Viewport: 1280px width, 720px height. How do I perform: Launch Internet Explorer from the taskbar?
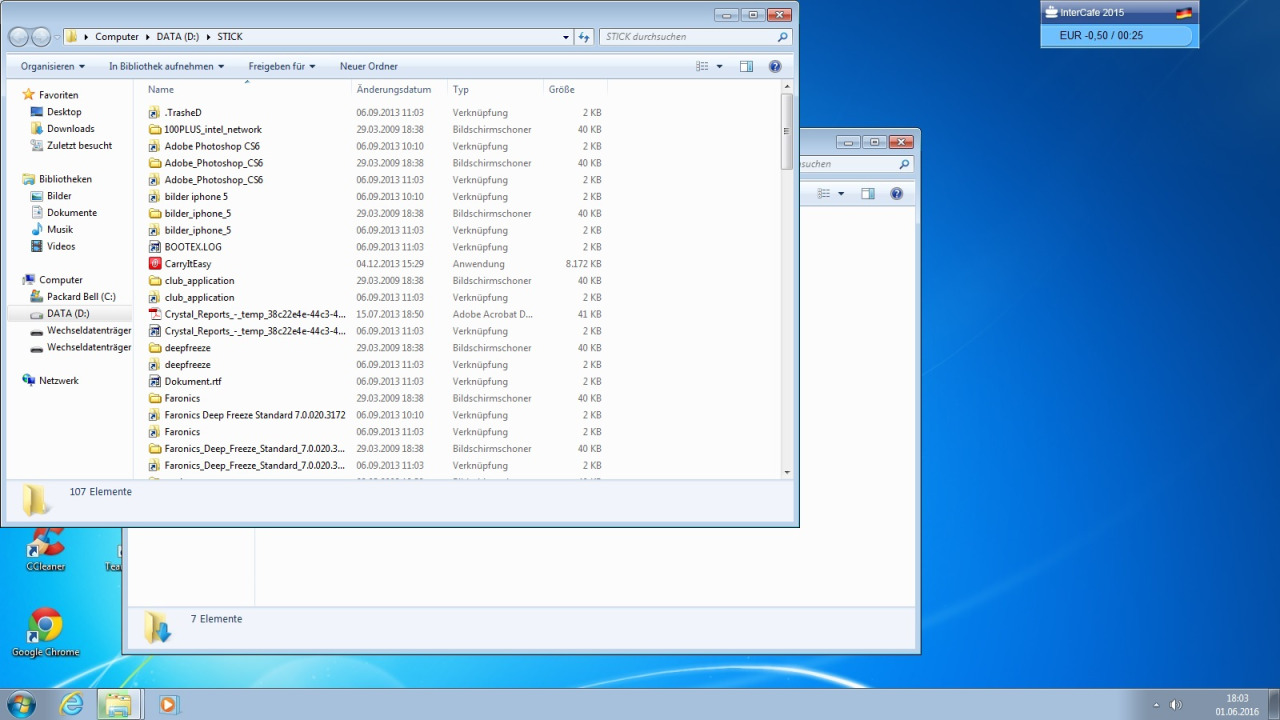click(x=72, y=704)
